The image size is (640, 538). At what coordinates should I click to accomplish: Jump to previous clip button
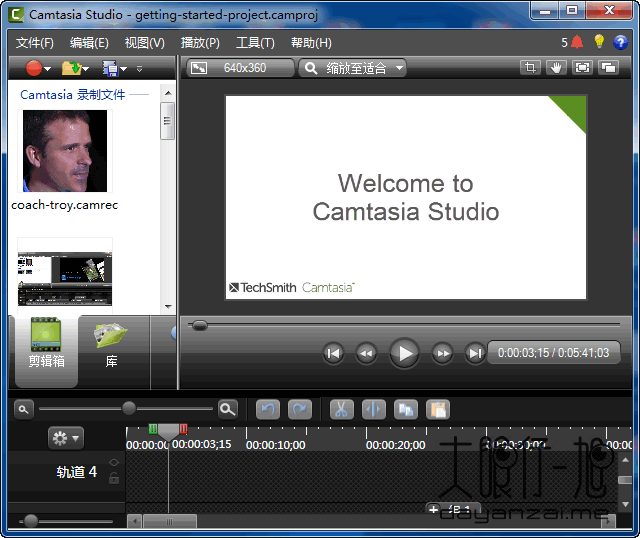pos(333,353)
